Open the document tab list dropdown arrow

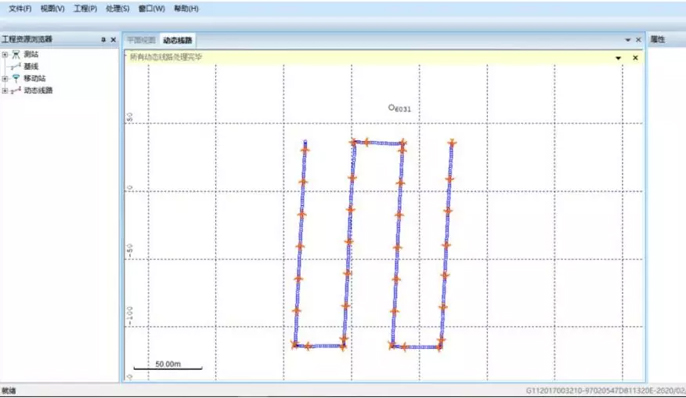pyautogui.click(x=628, y=40)
